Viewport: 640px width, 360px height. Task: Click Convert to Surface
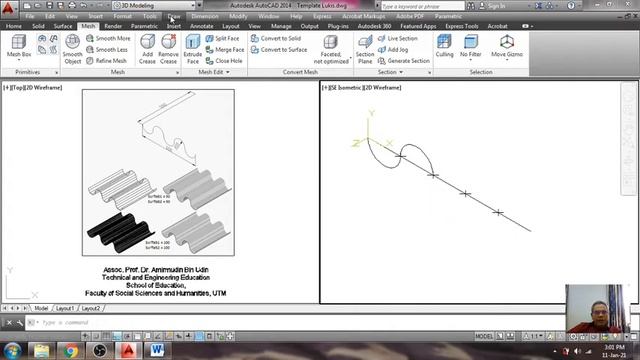point(279,49)
